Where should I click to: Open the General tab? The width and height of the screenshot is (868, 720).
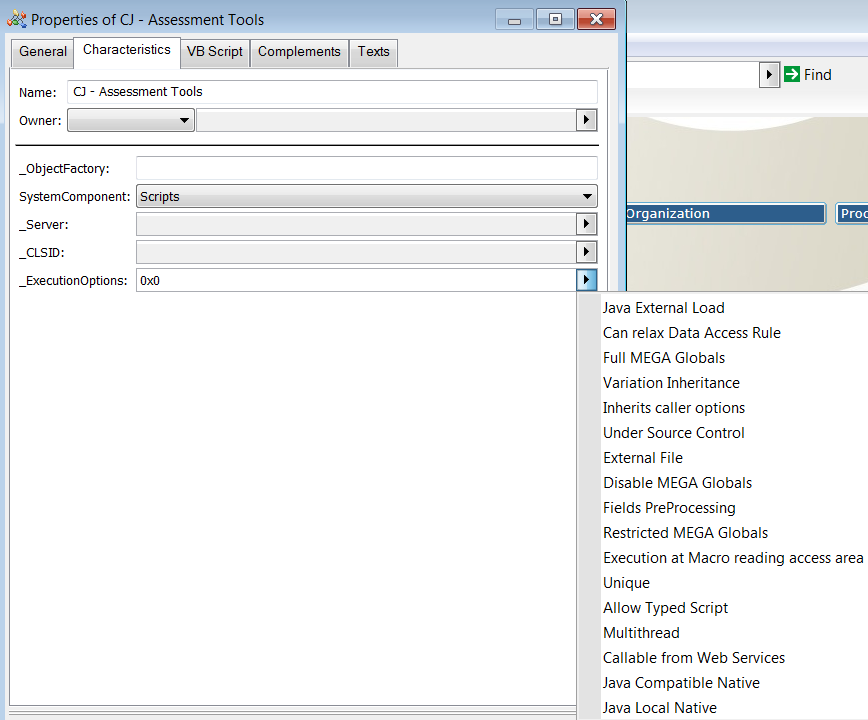[x=43, y=52]
